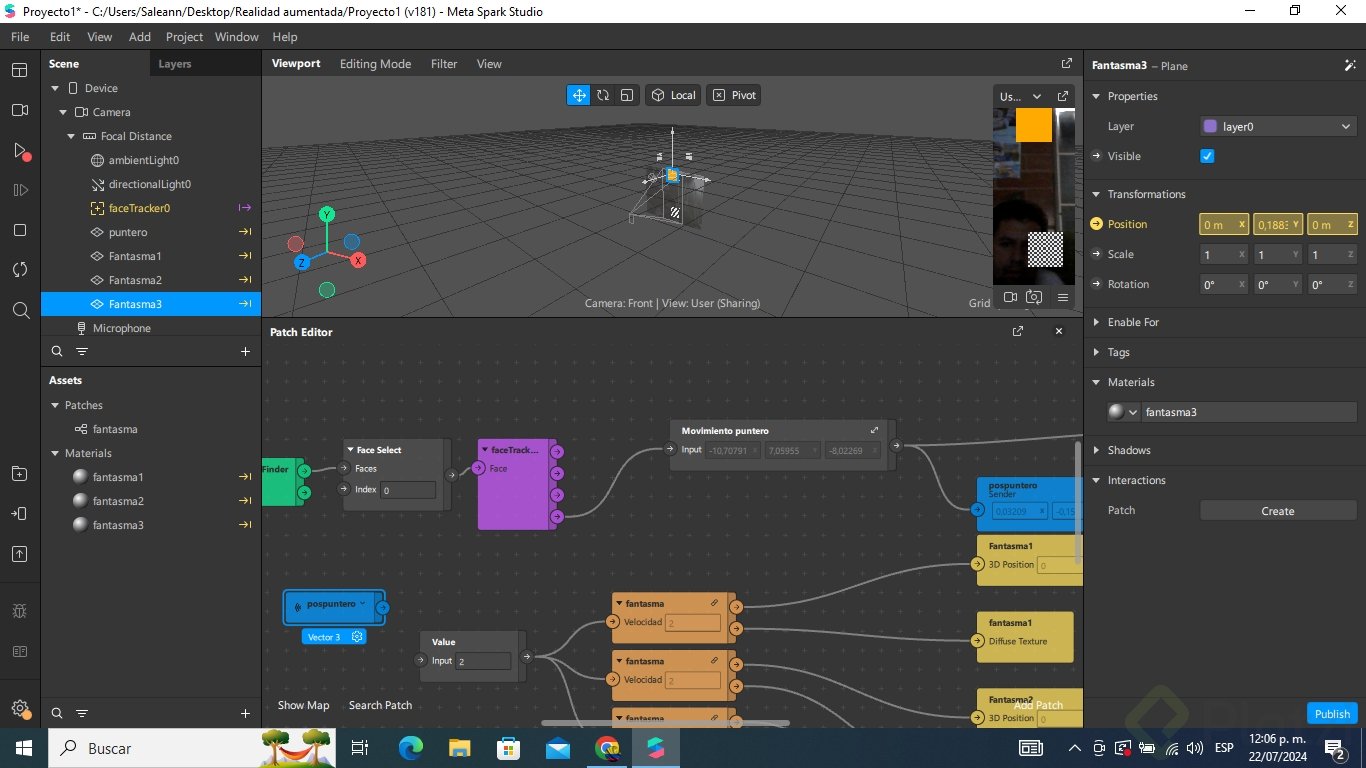This screenshot has height=768, width=1366.
Task: Select the Move tool in viewport toolbar
Action: point(578,95)
